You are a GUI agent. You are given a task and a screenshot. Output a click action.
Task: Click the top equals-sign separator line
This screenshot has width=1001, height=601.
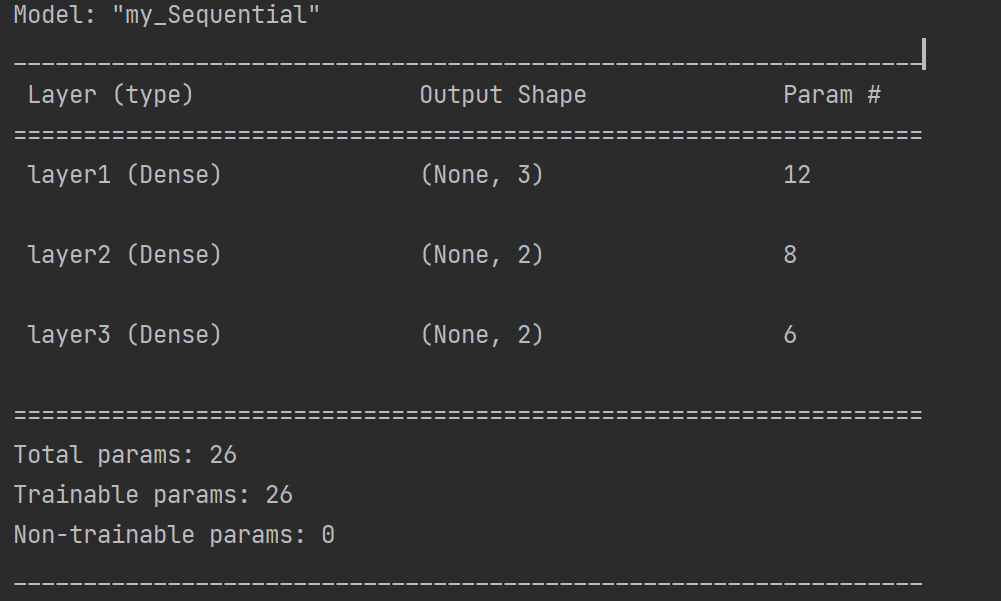468,135
